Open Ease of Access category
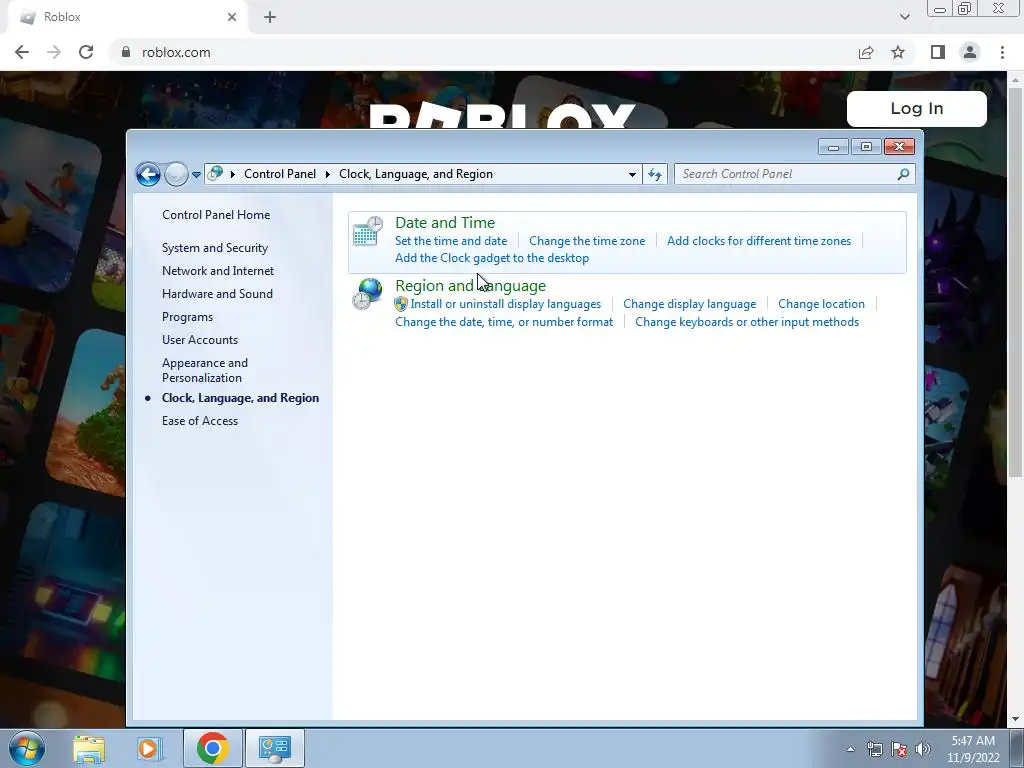This screenshot has width=1024, height=768. coord(200,421)
